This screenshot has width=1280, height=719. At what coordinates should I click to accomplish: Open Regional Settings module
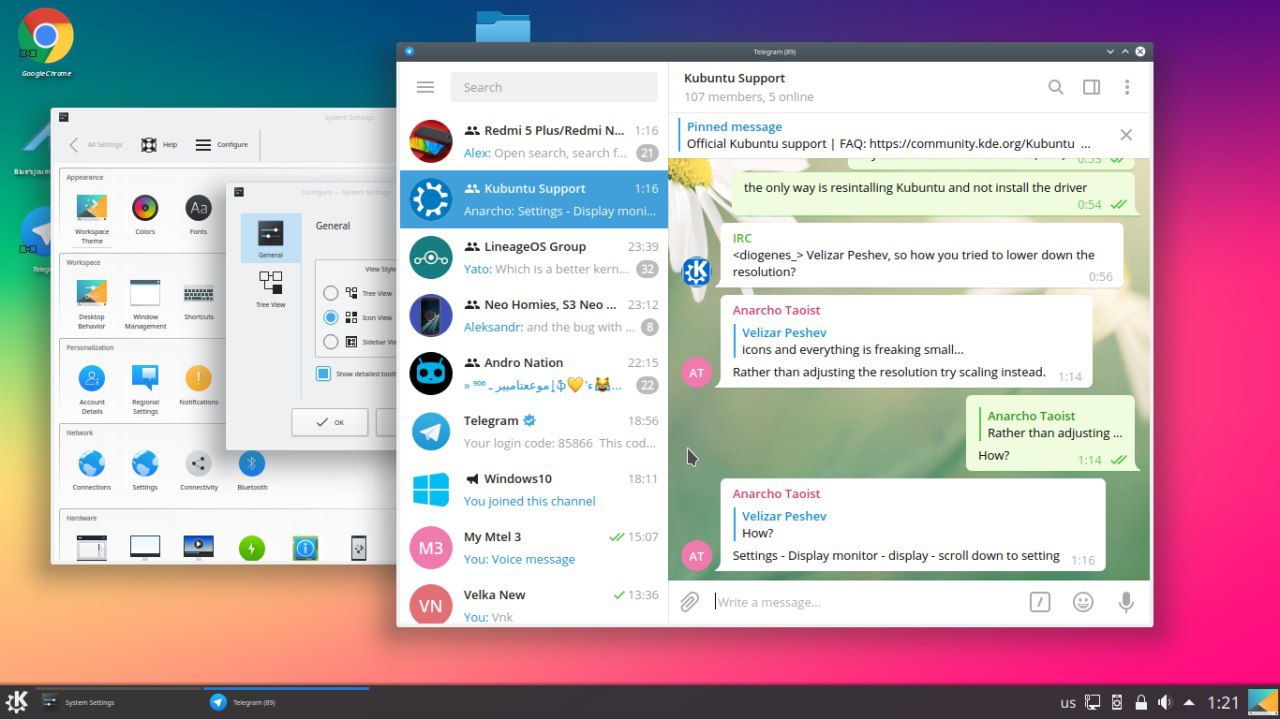pos(145,388)
